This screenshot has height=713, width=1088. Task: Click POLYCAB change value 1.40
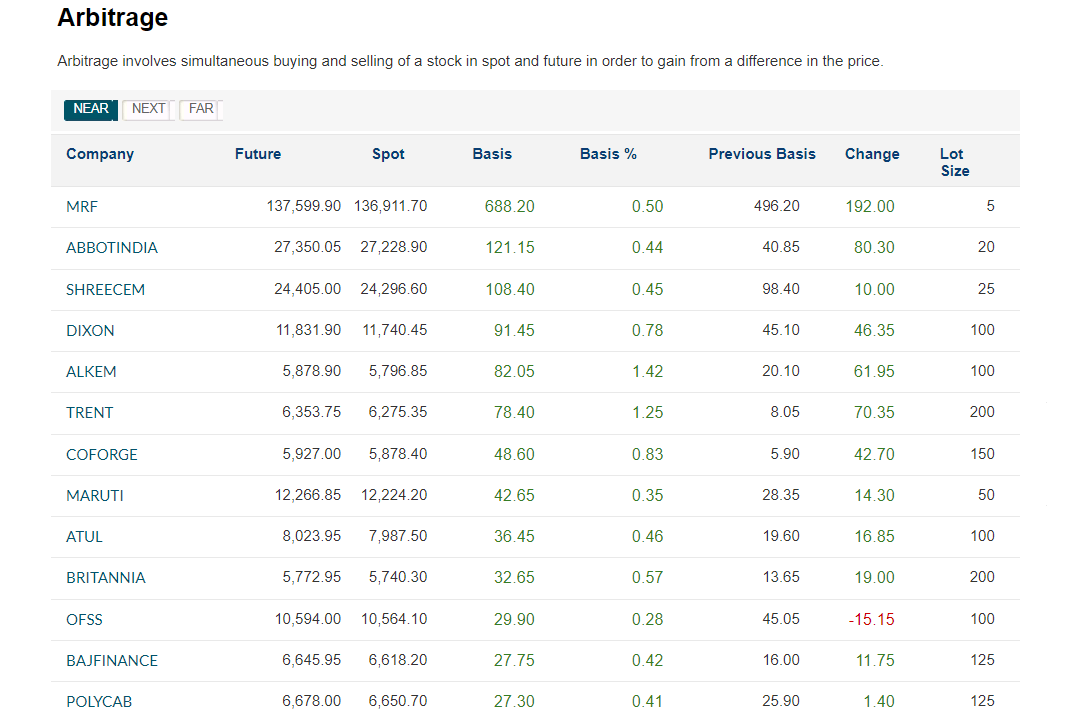pyautogui.click(x=878, y=701)
